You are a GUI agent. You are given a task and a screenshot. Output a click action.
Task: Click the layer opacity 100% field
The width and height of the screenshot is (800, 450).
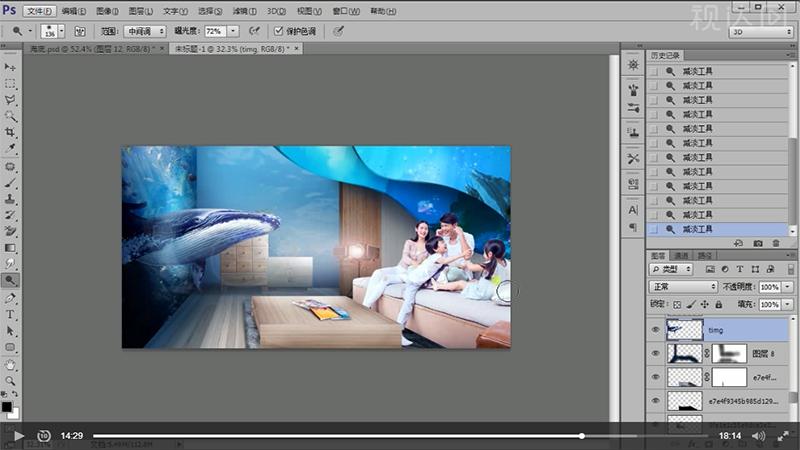coord(768,286)
